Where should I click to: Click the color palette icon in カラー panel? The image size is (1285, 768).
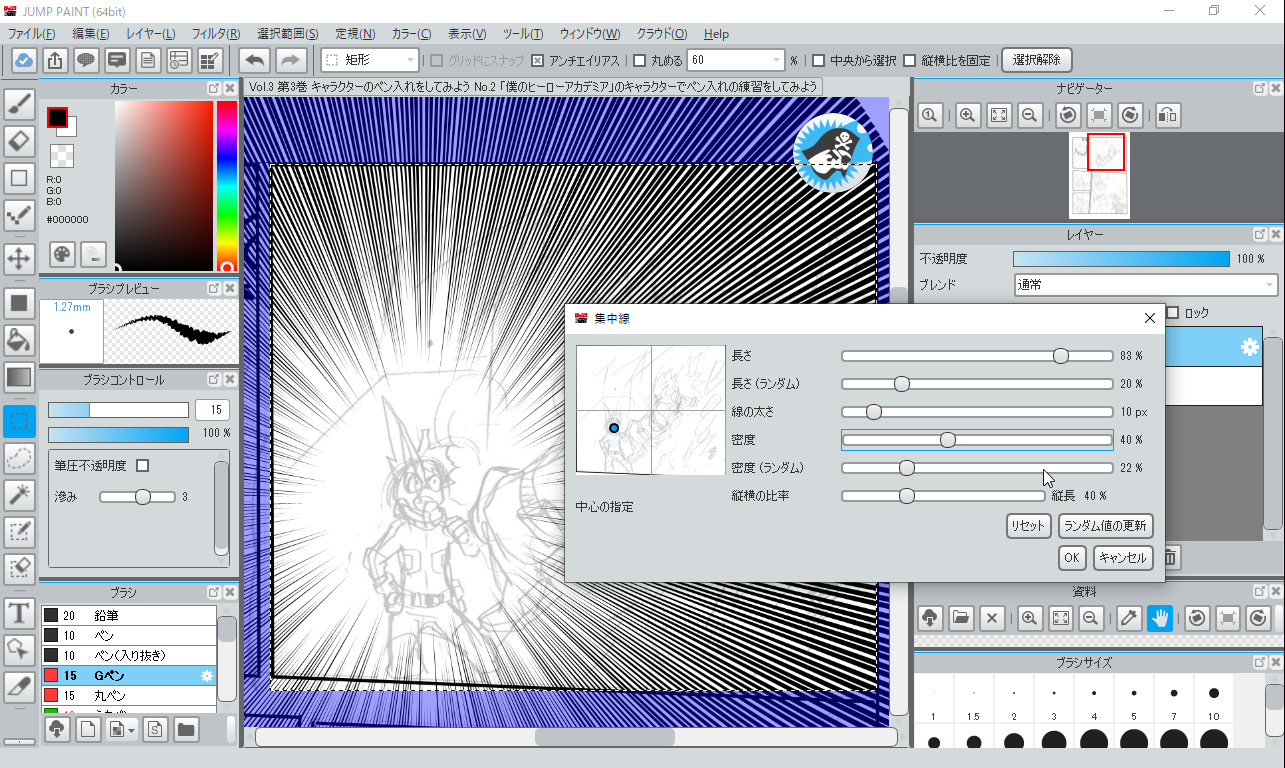point(62,254)
